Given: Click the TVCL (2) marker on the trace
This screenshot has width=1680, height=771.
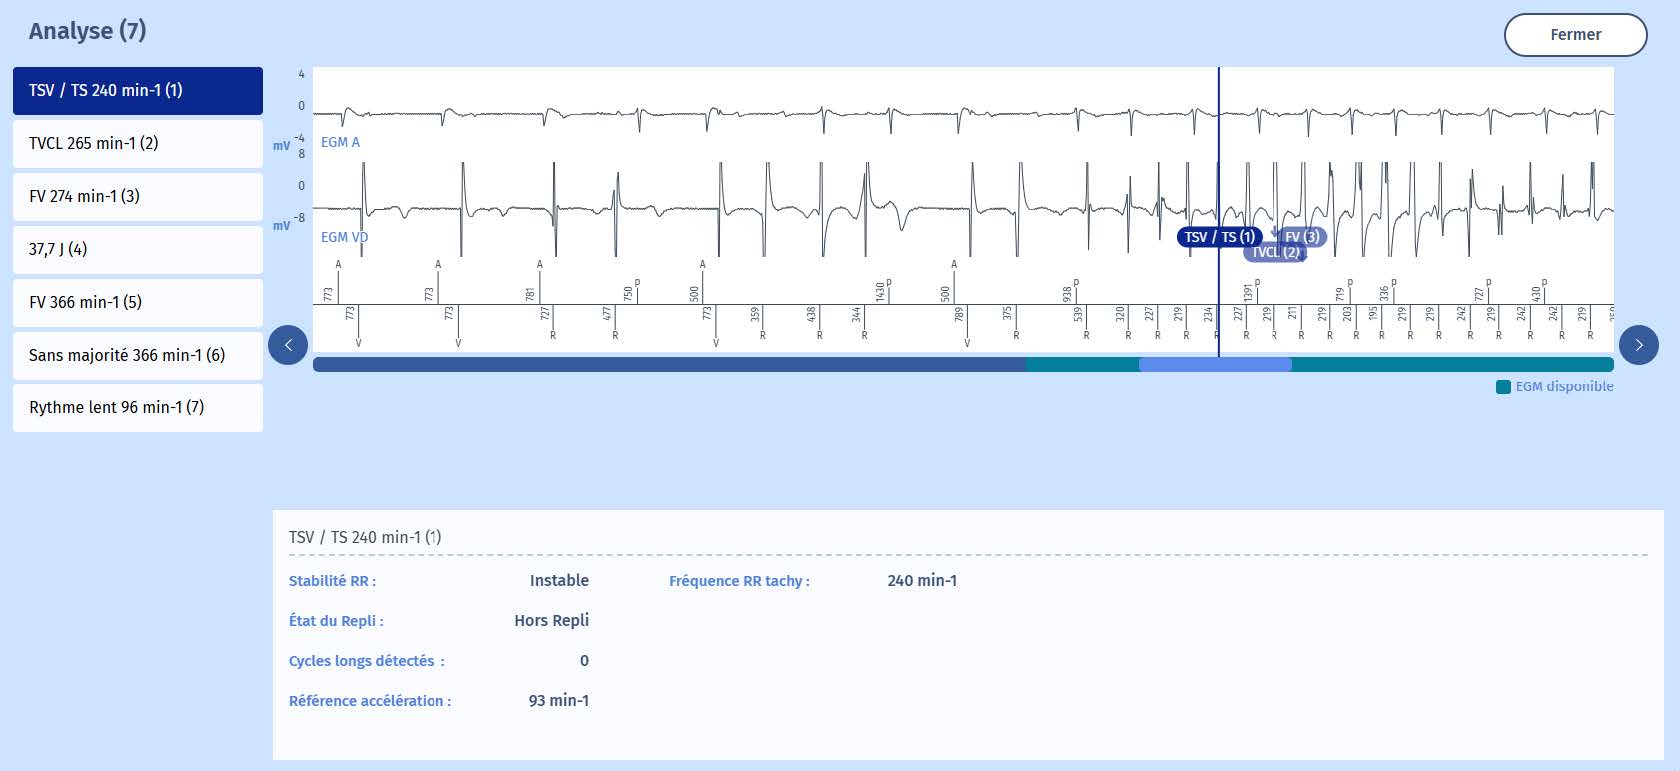Looking at the screenshot, I should pyautogui.click(x=1276, y=253).
